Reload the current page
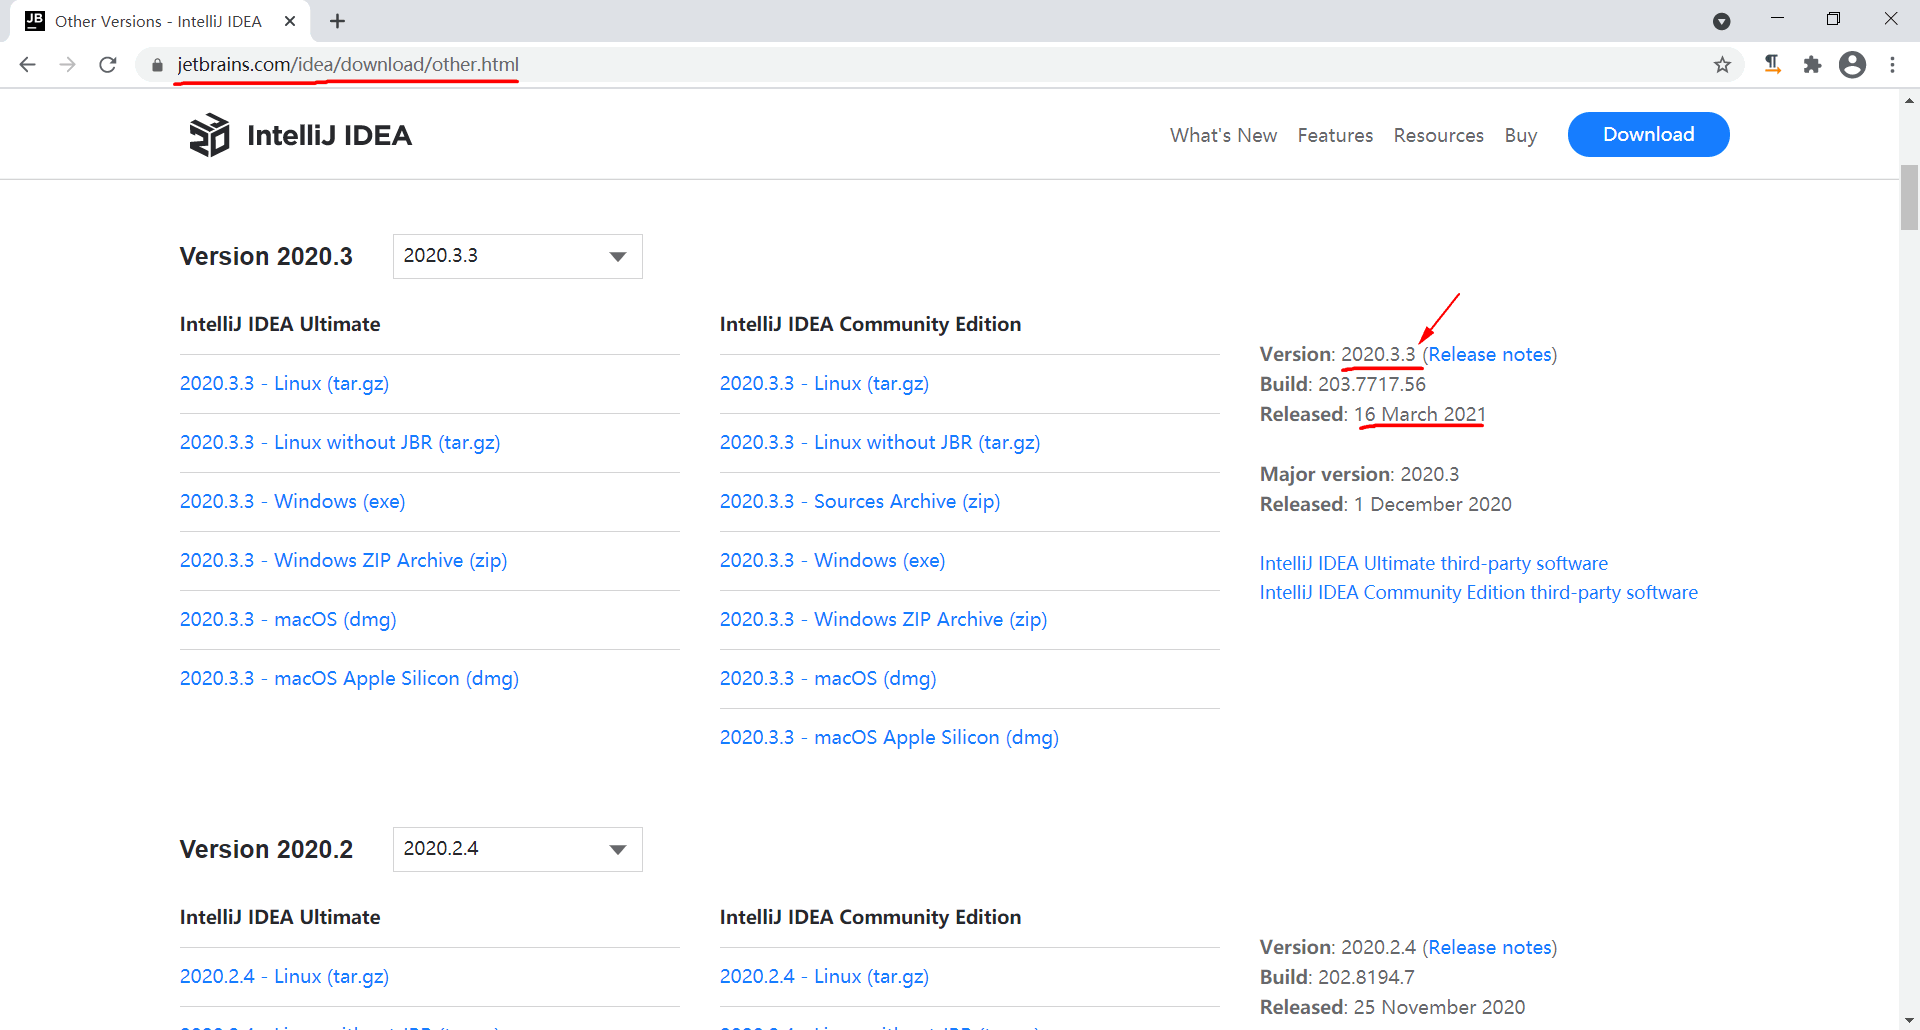The image size is (1920, 1030). [x=108, y=65]
